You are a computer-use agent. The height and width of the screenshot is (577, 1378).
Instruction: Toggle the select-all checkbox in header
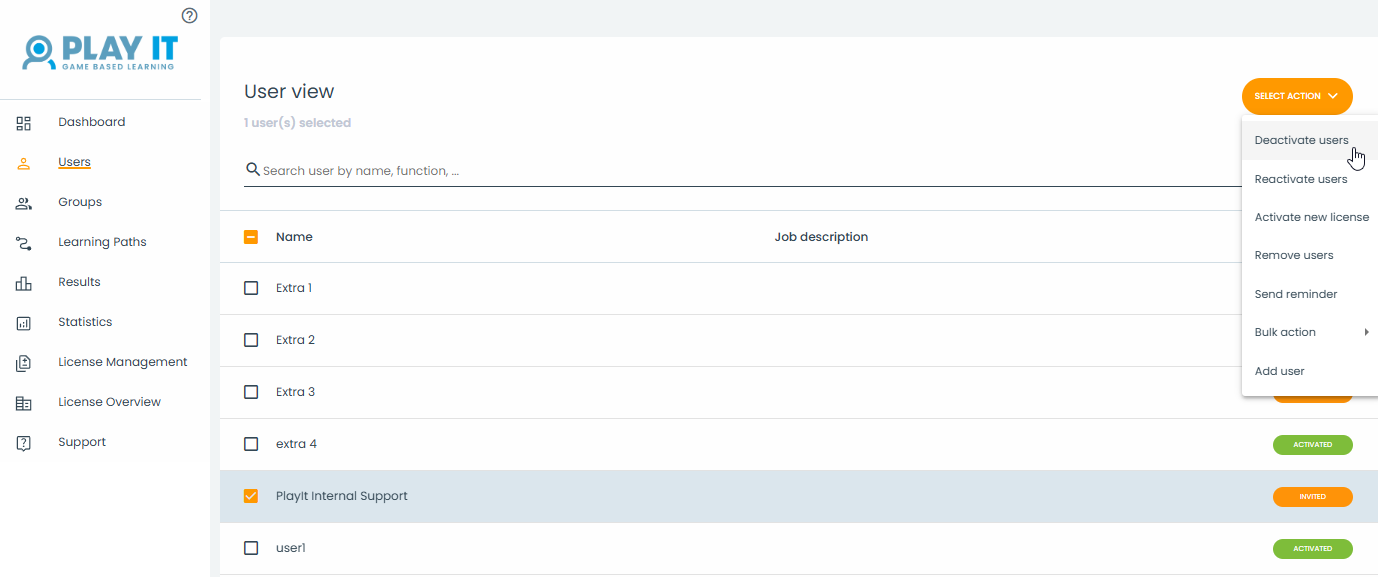tap(251, 237)
